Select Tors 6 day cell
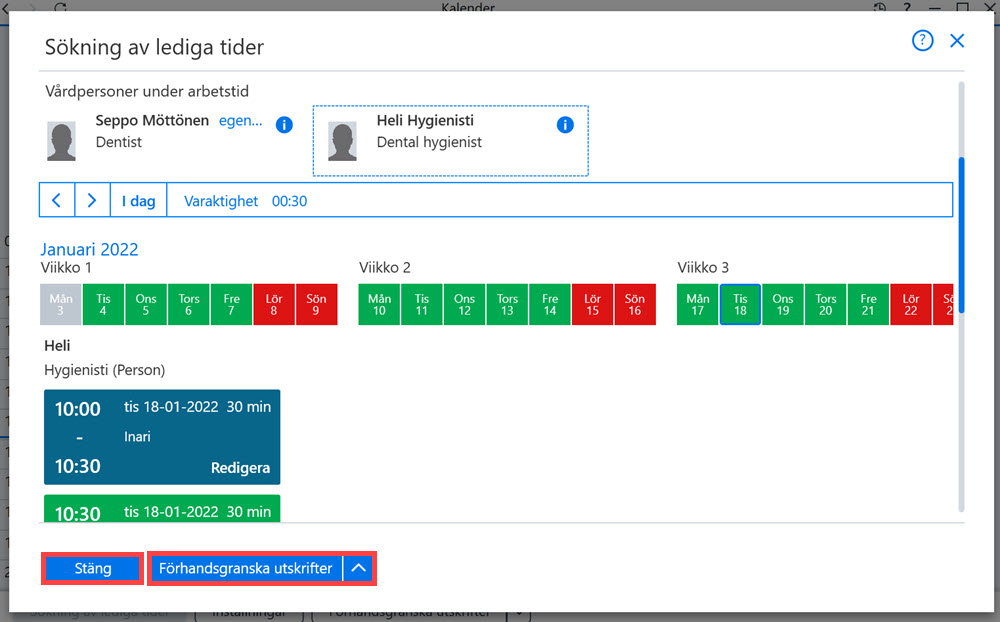This screenshot has height=622, width=1000. [x=189, y=304]
